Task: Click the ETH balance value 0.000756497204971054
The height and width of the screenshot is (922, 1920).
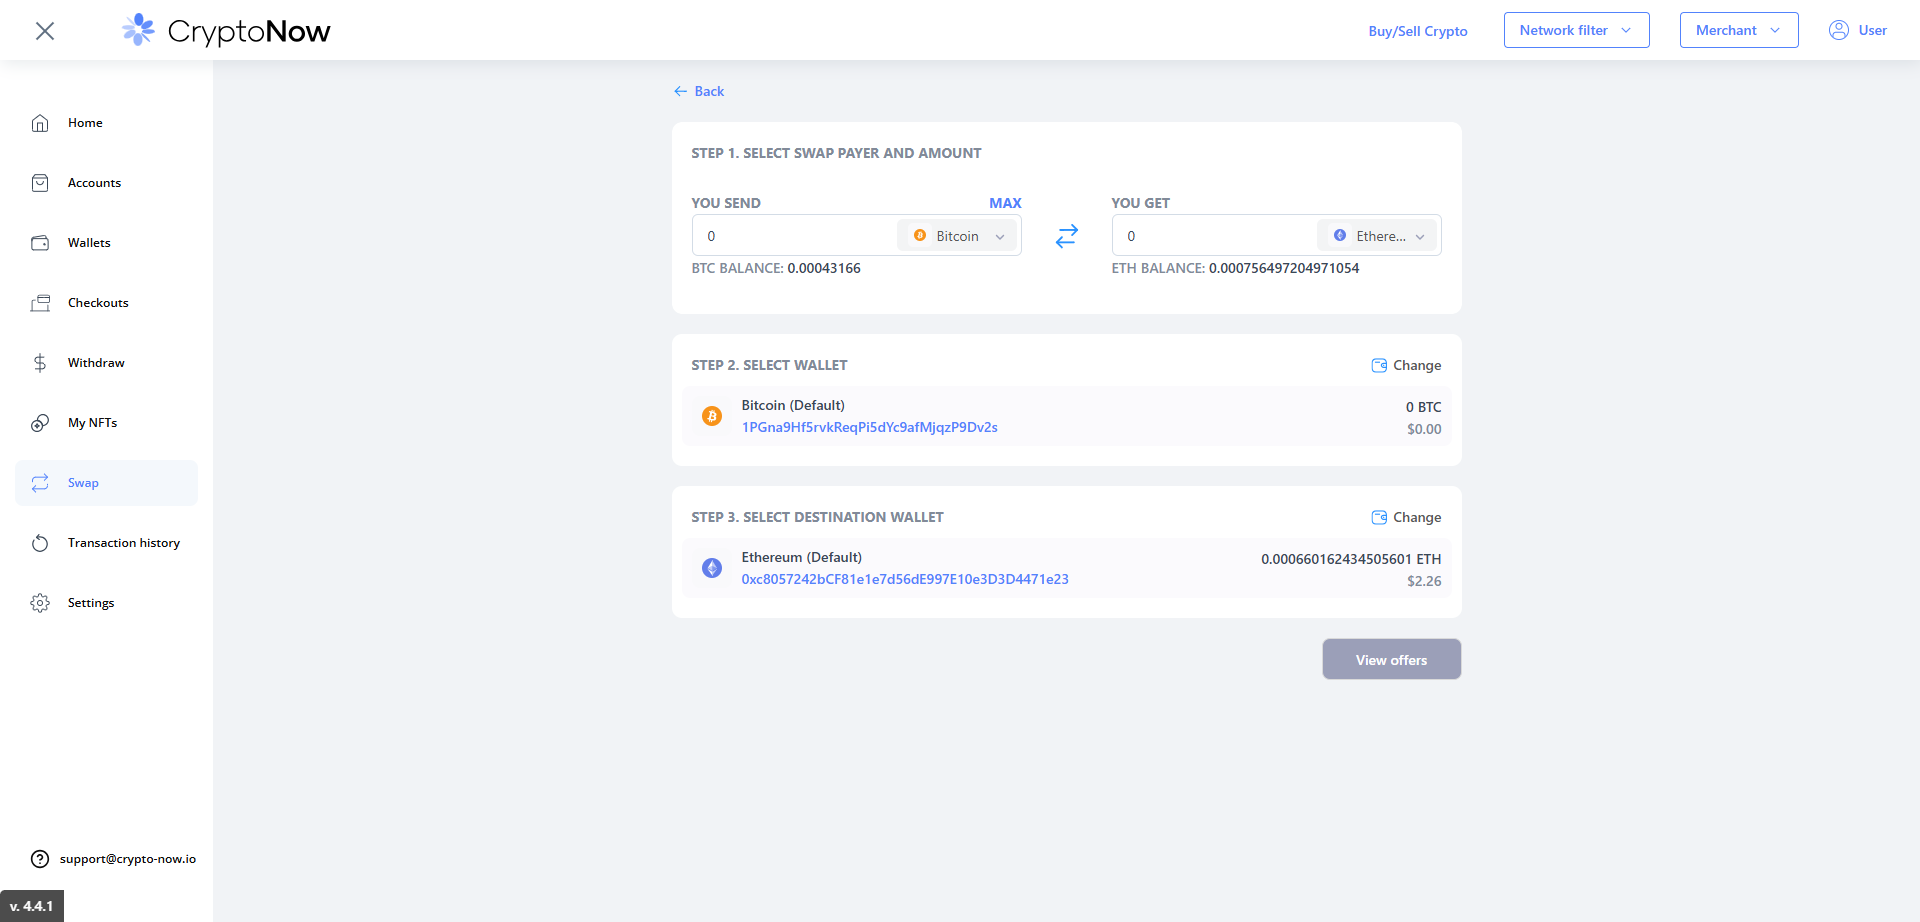Action: coord(1284,268)
